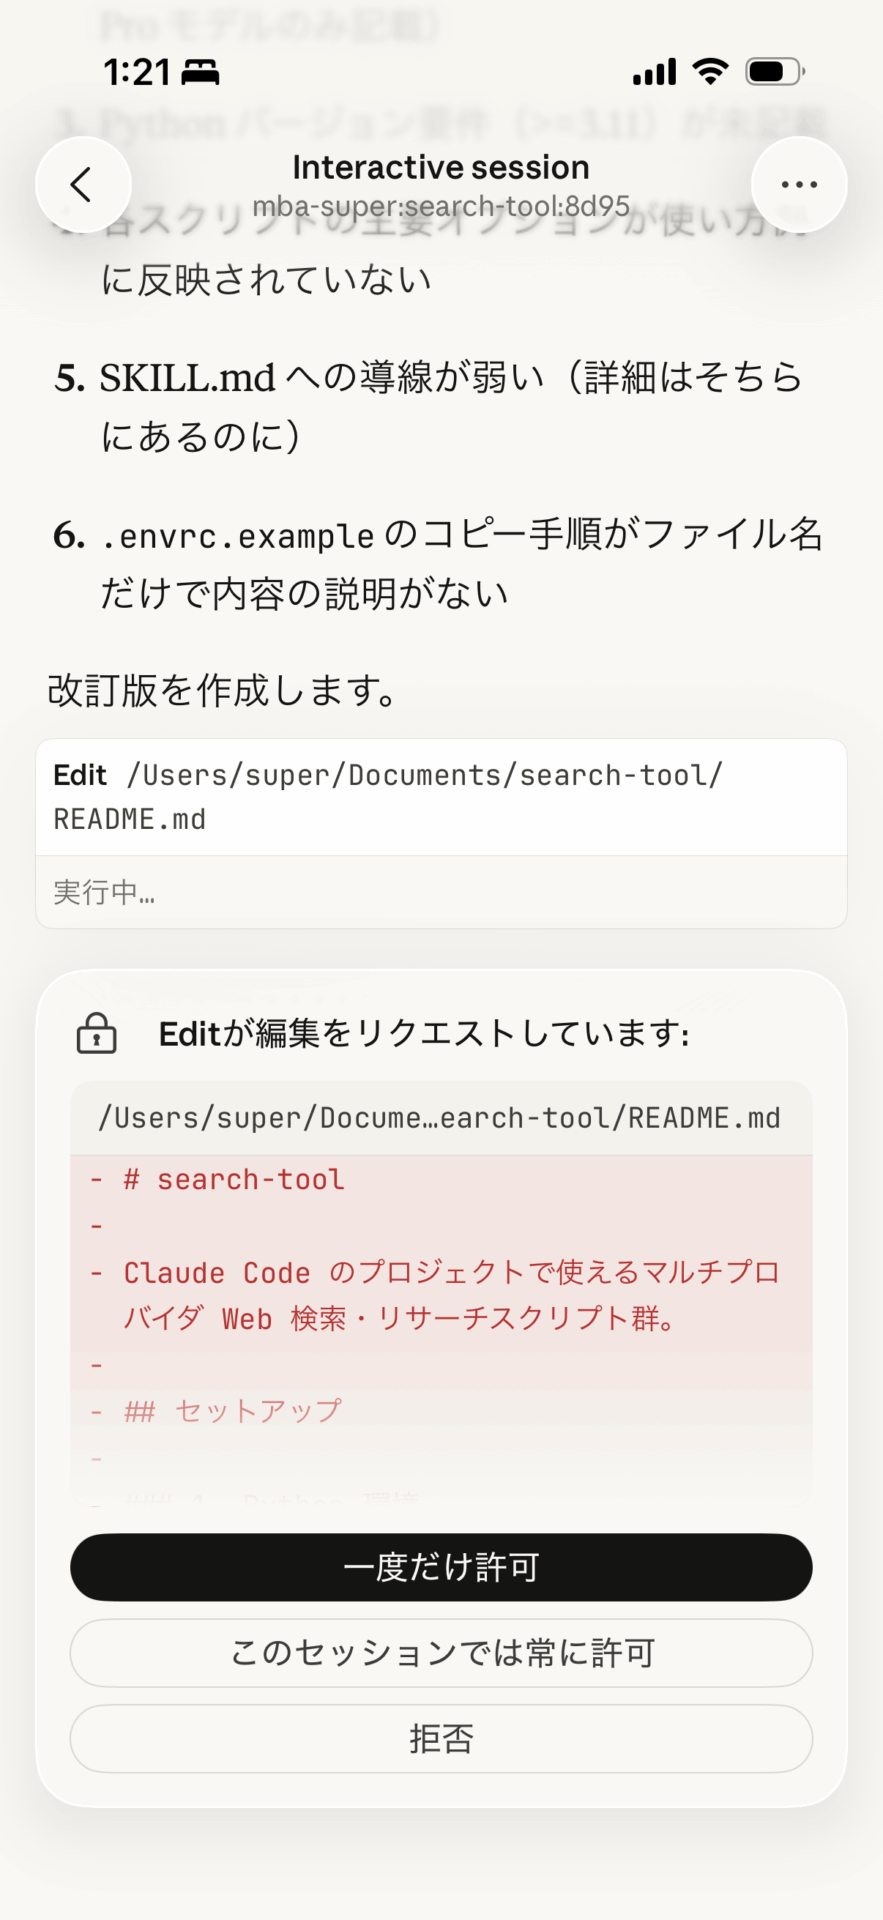This screenshot has height=1920, width=883.
Task: Tap the session ID 'mba-super:search-tool:8d95'
Action: (440, 207)
